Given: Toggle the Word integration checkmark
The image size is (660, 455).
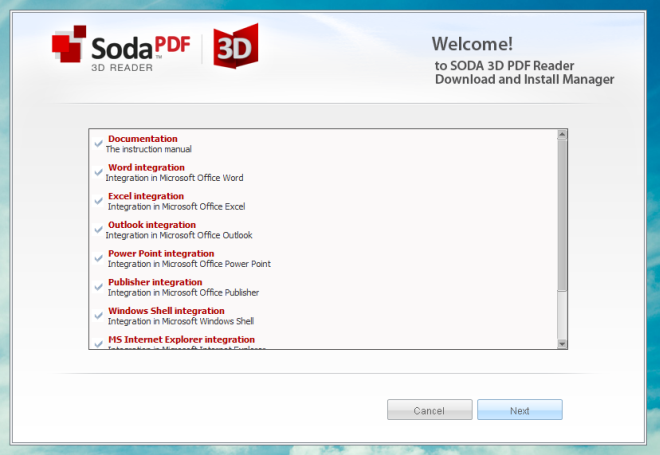Looking at the screenshot, I should tap(98, 172).
